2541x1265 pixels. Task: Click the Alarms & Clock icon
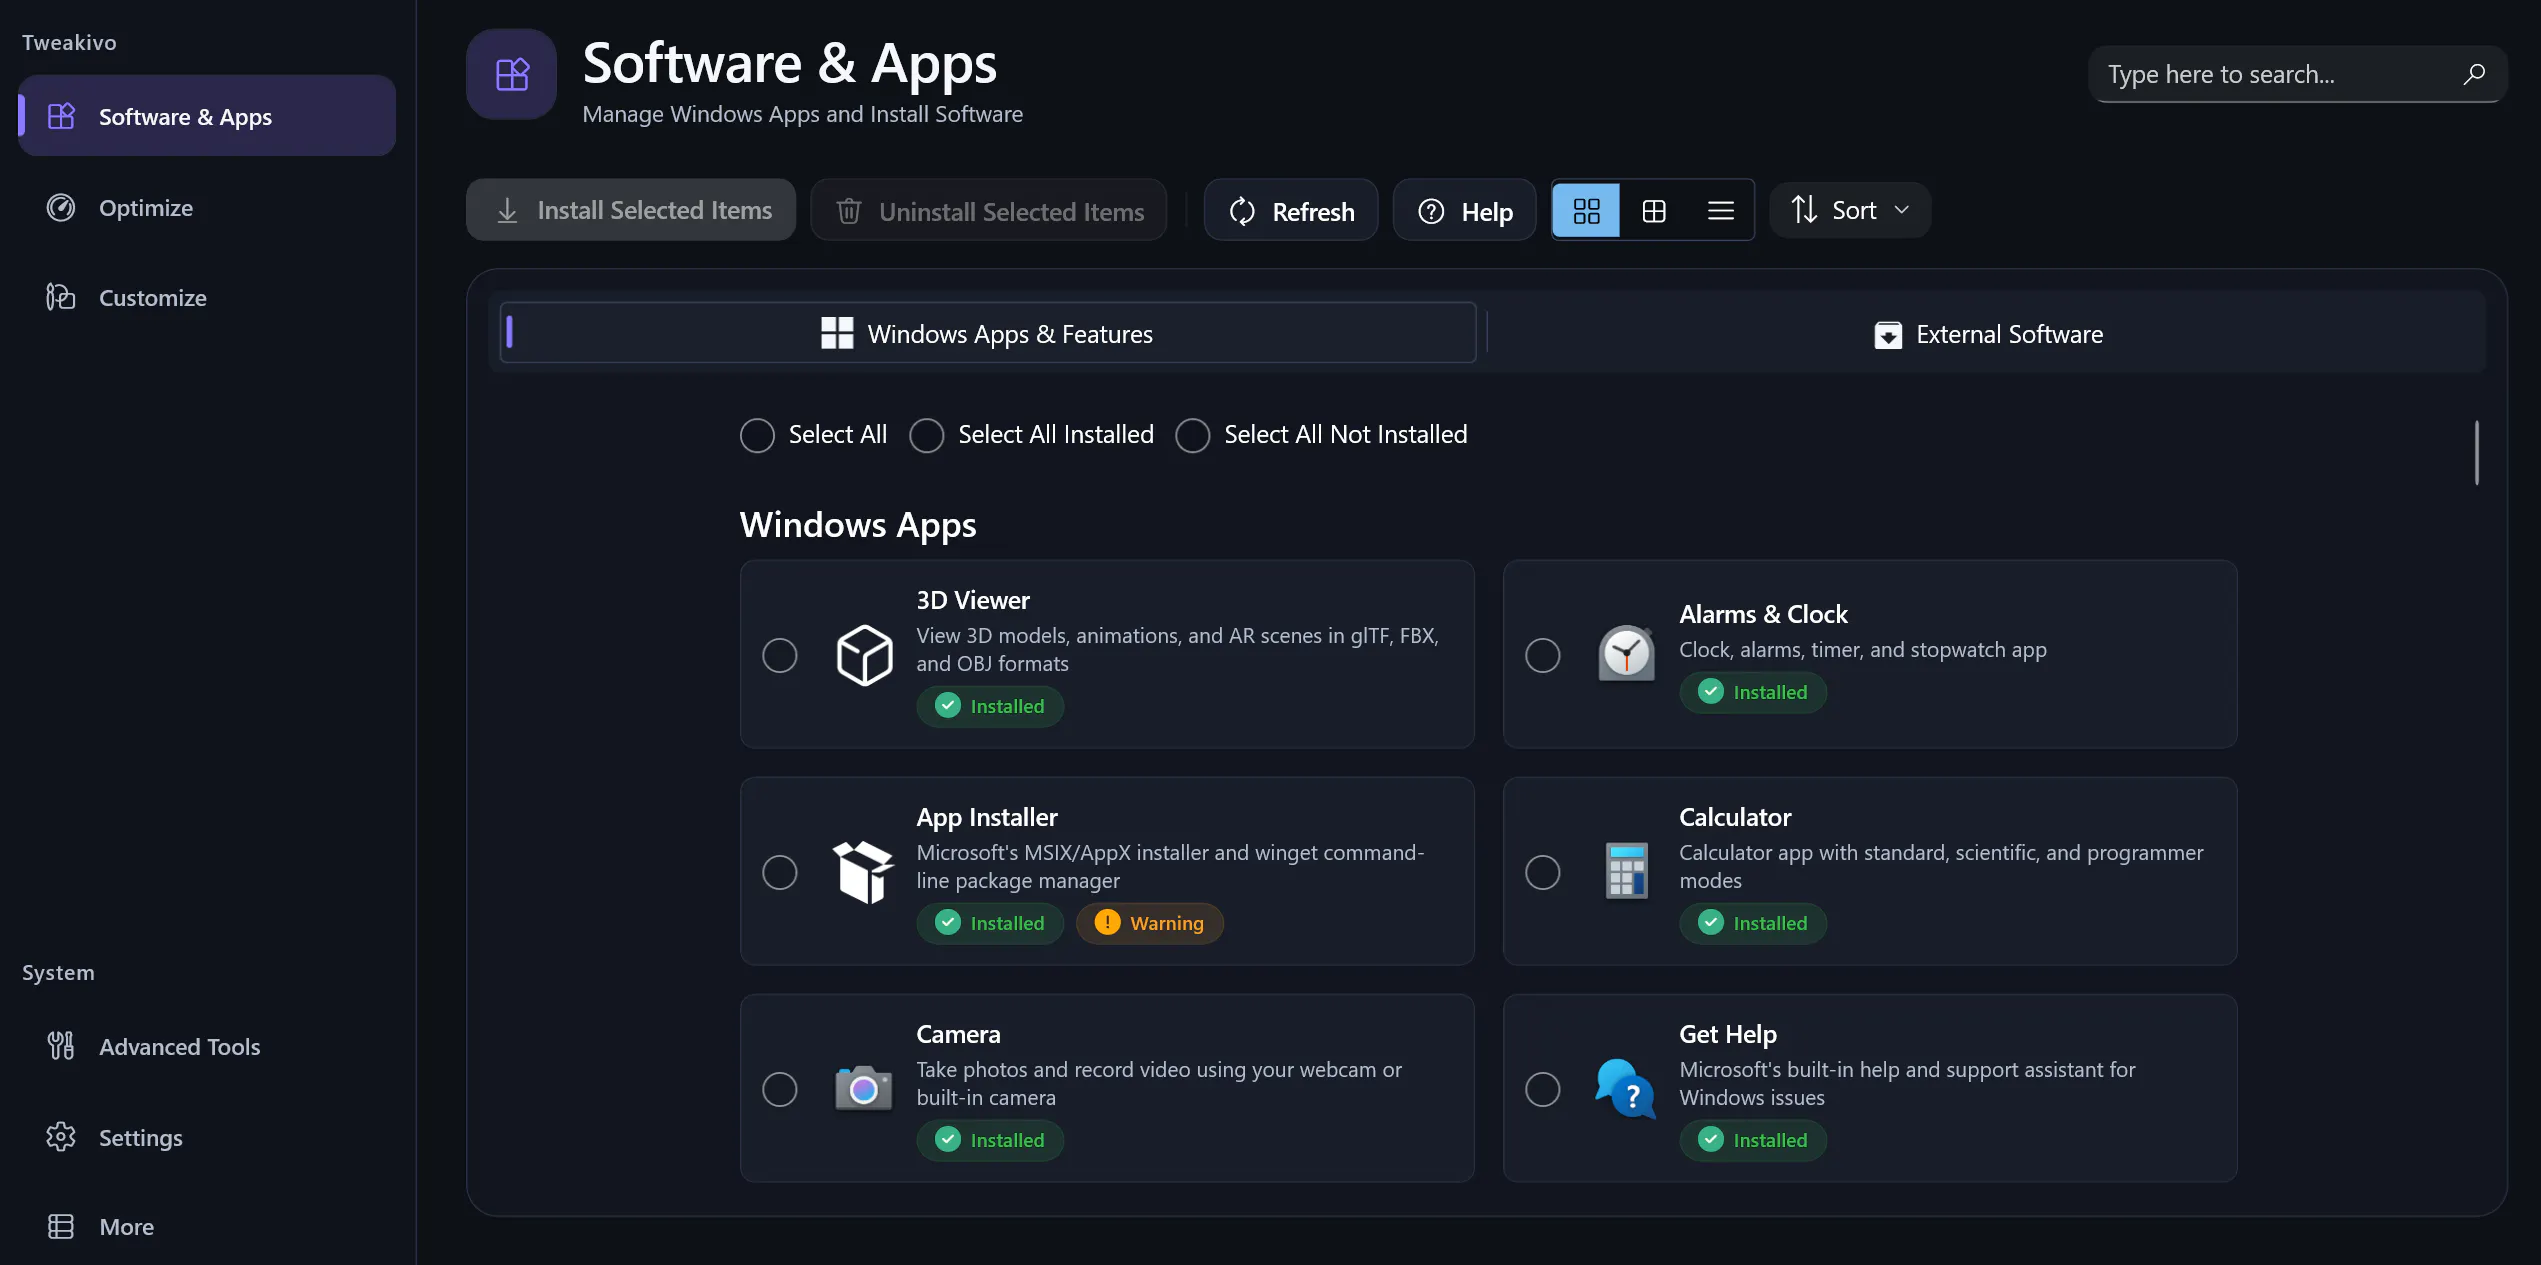coord(1626,654)
